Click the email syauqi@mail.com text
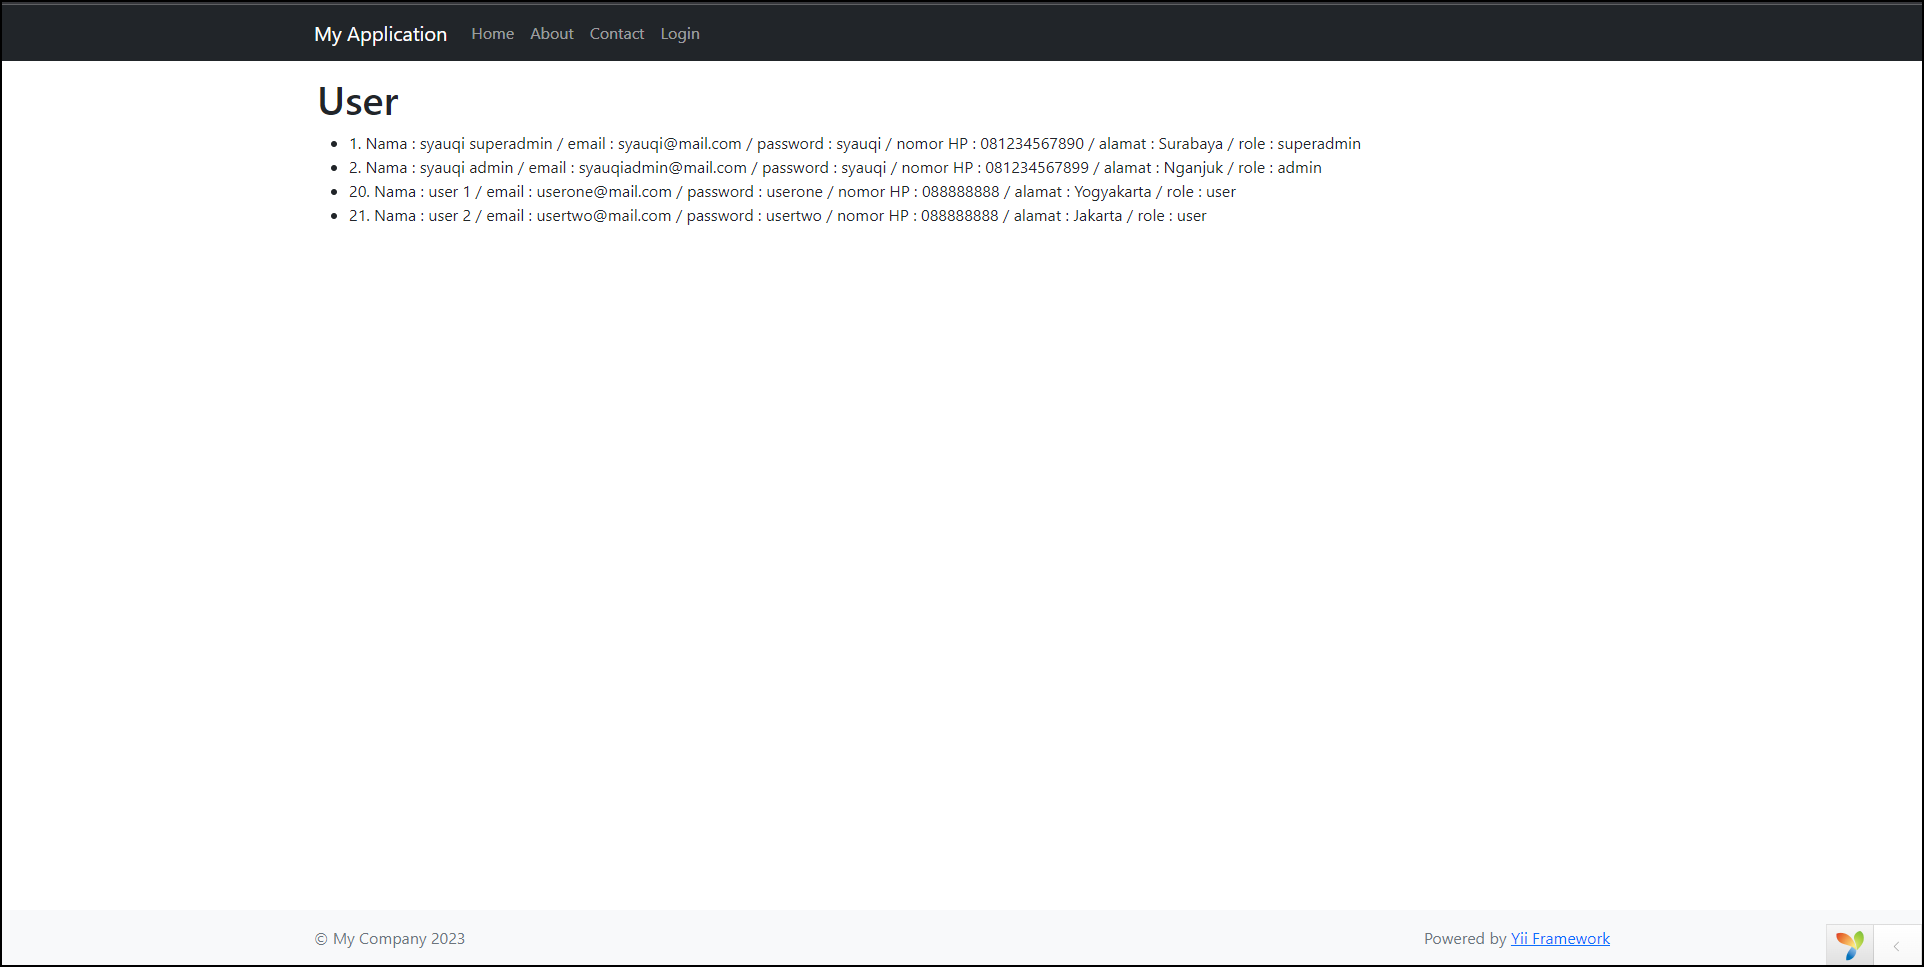The height and width of the screenshot is (967, 1924). coord(679,143)
